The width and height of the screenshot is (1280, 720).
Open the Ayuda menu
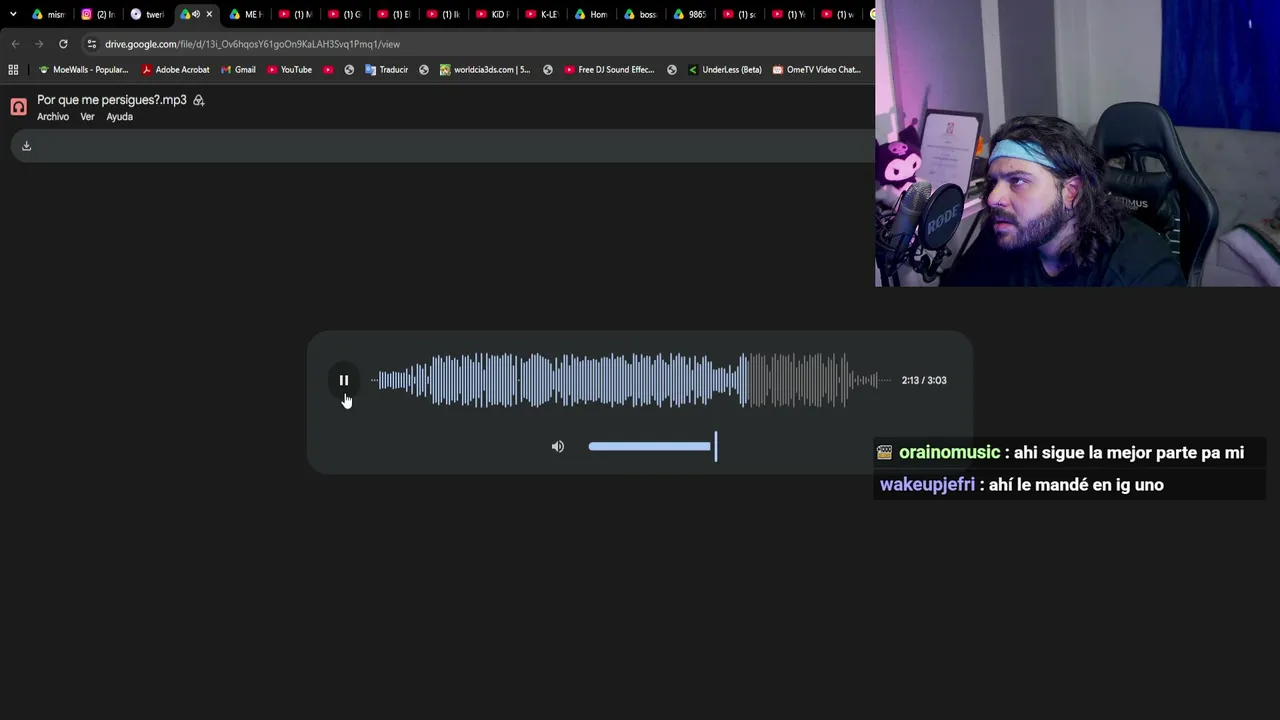coord(119,117)
